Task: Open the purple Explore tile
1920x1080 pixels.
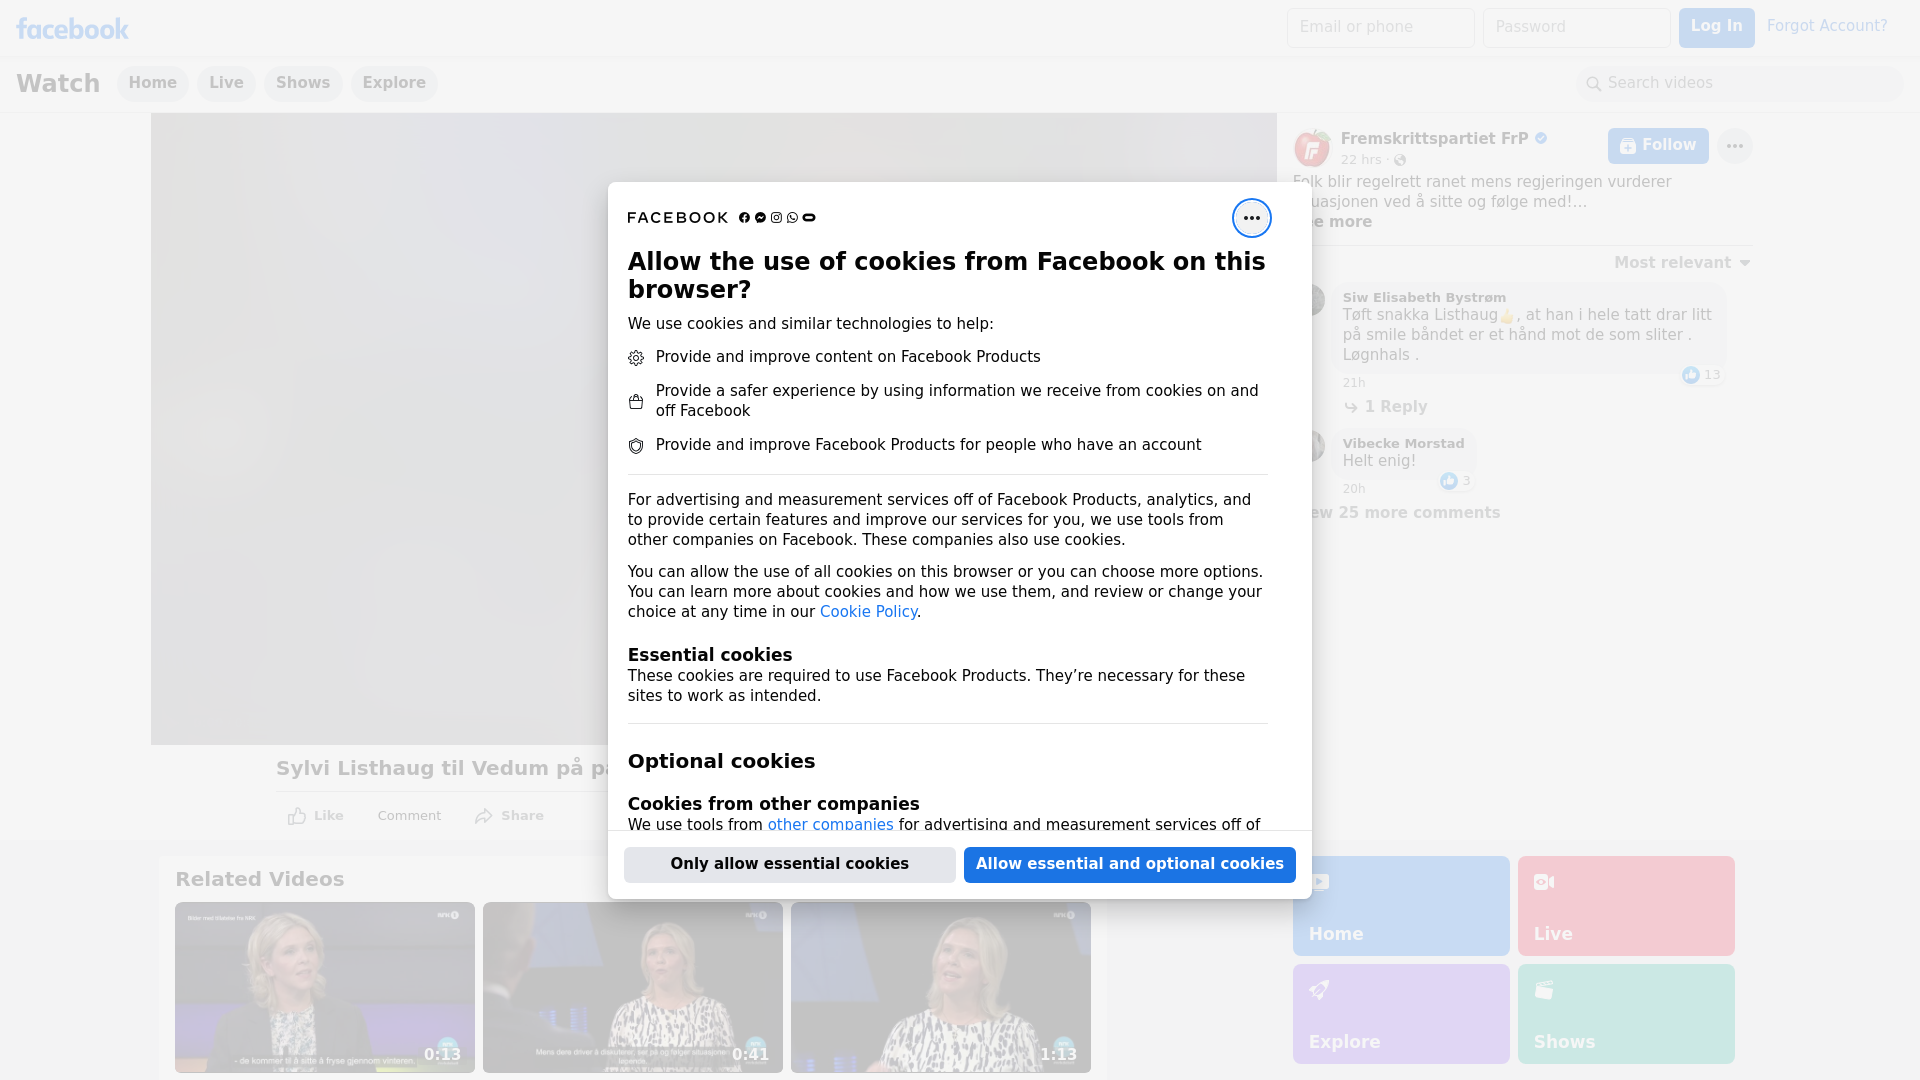Action: (x=1401, y=1014)
